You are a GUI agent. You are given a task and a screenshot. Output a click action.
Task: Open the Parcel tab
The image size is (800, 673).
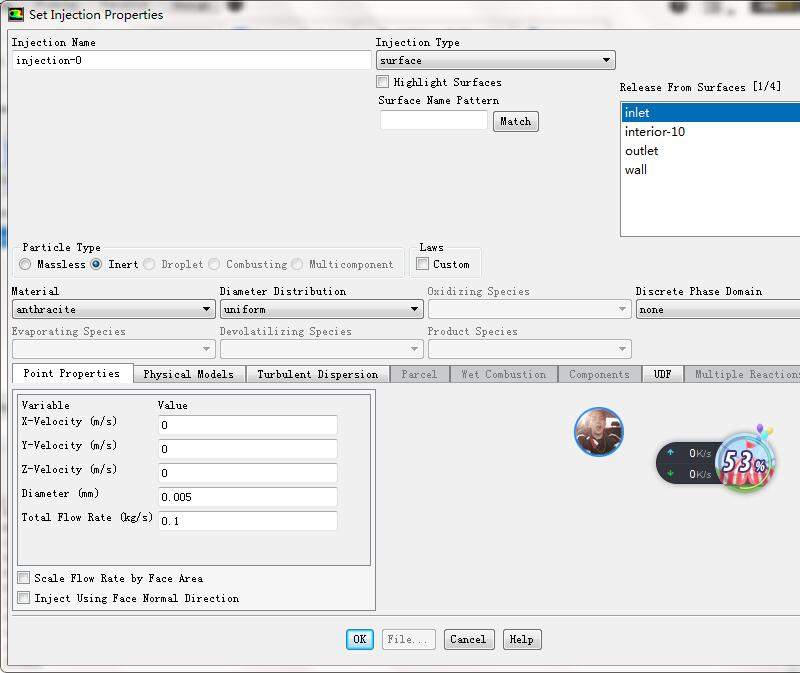419,374
